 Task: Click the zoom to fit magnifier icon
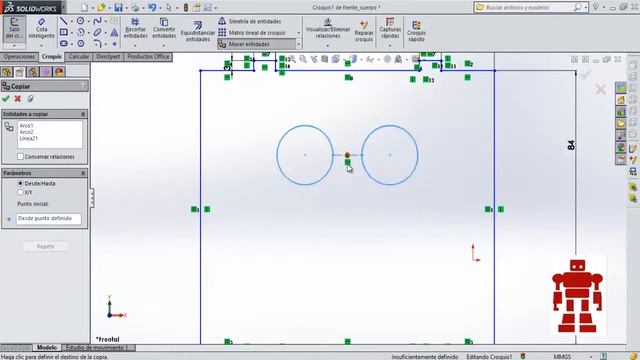tap(292, 60)
